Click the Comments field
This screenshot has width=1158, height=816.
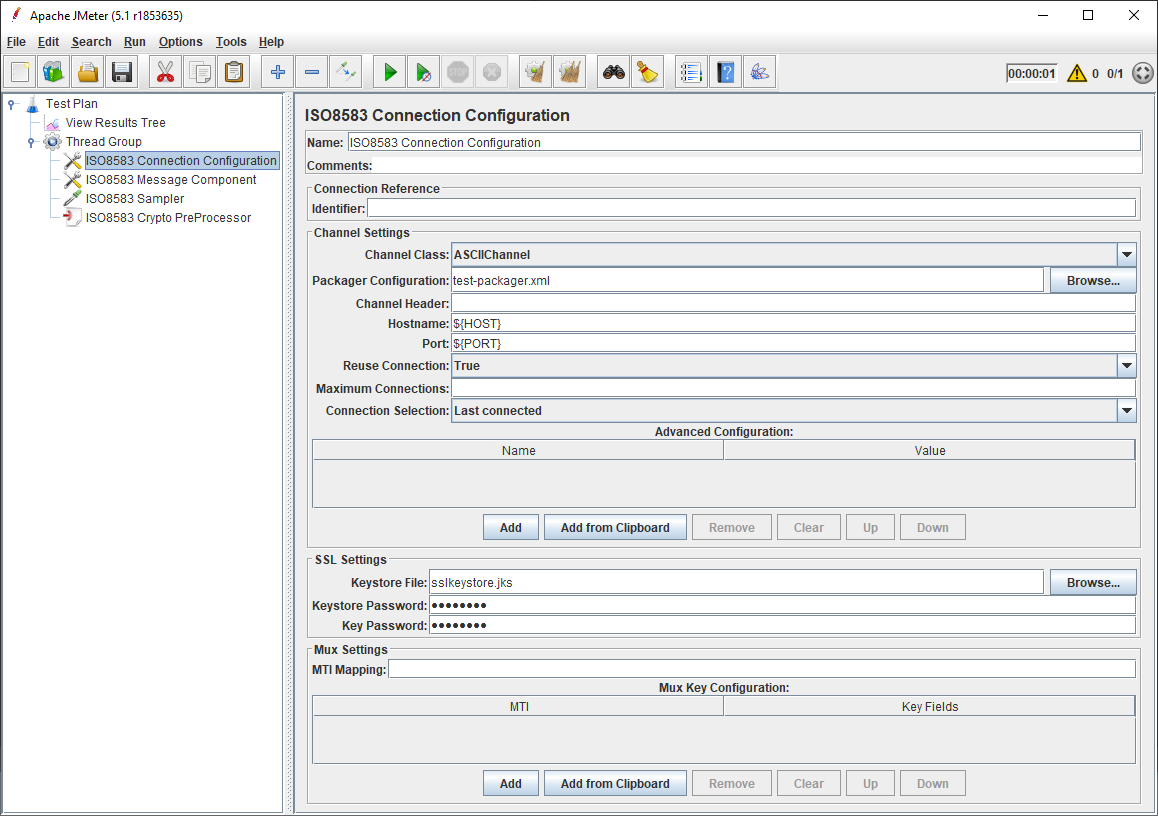(x=758, y=165)
